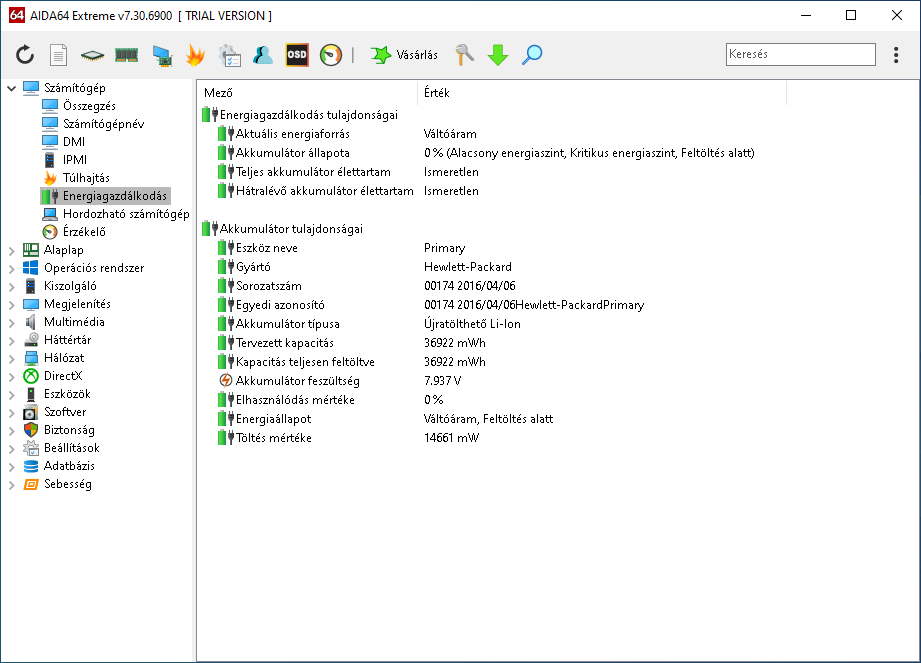Screen dimensions: 921x663
Task: Open the CPU chip toolbar icon
Action: point(93,55)
